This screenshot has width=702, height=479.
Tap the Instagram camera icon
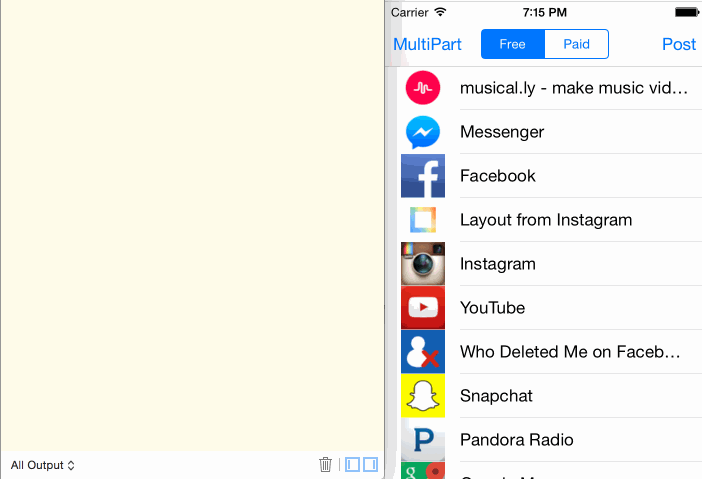click(423, 264)
